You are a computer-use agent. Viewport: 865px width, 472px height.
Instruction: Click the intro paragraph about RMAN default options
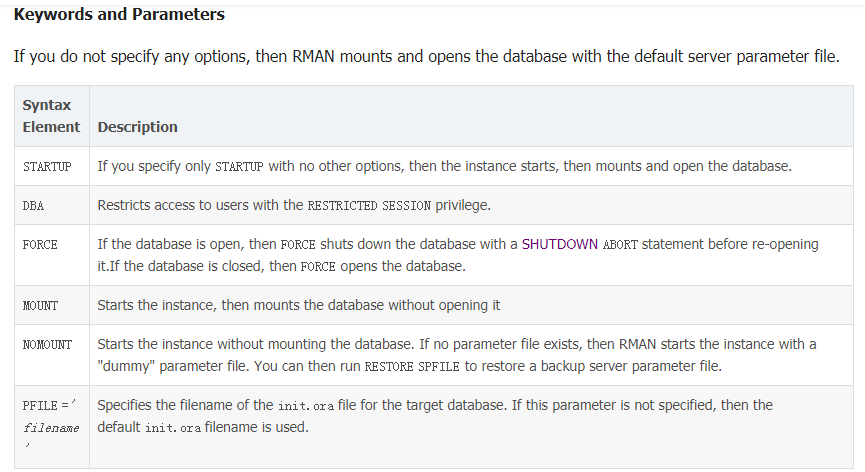coord(426,55)
